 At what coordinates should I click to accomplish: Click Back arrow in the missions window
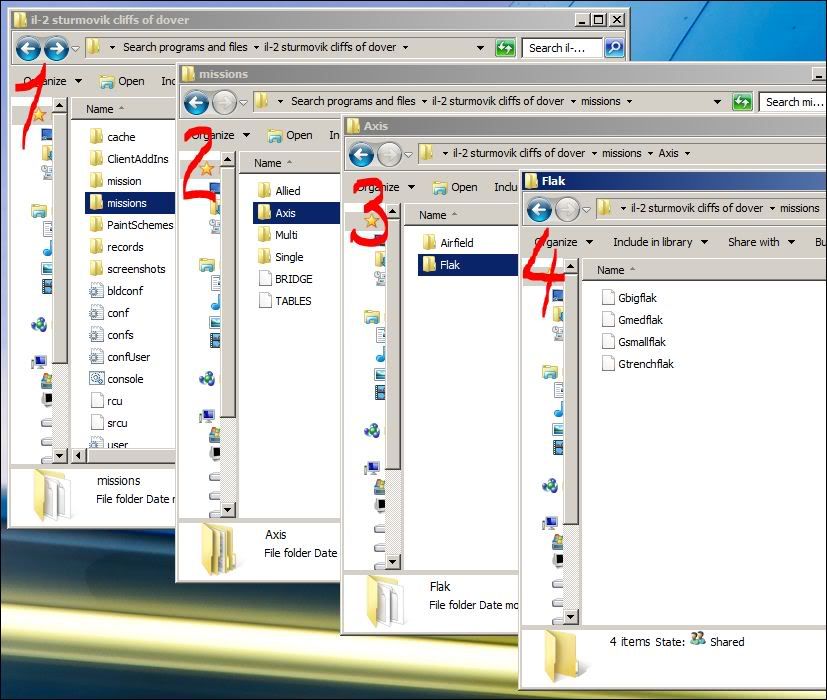coord(196,102)
